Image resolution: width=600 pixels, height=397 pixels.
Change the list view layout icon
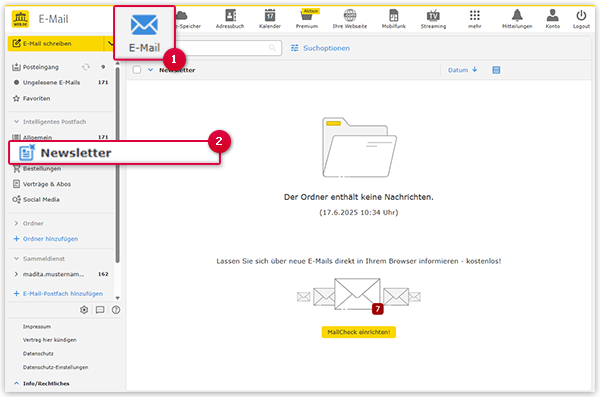click(x=496, y=70)
